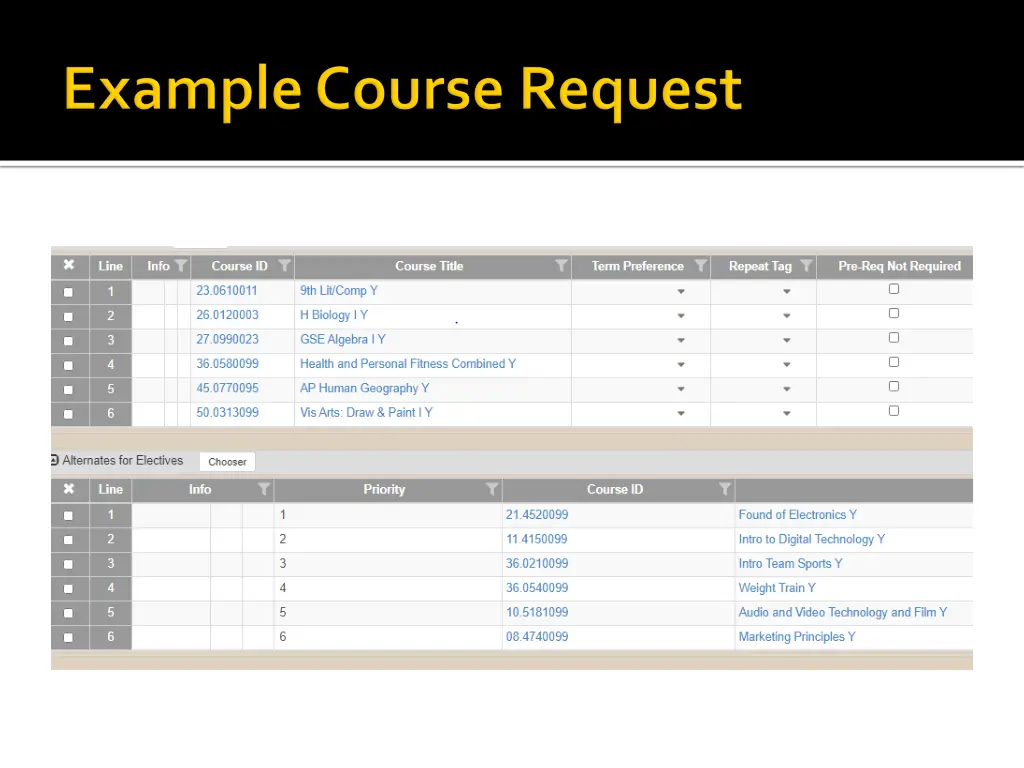Open Repeat Tag dropdown for Vis Arts row
Image resolution: width=1024 pixels, height=768 pixels.
click(x=786, y=413)
